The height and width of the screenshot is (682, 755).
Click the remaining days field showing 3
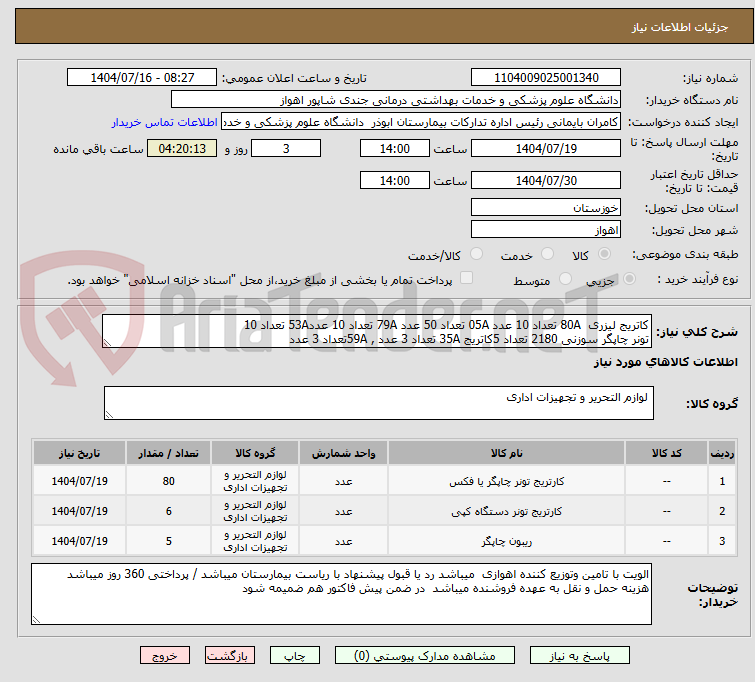(286, 148)
